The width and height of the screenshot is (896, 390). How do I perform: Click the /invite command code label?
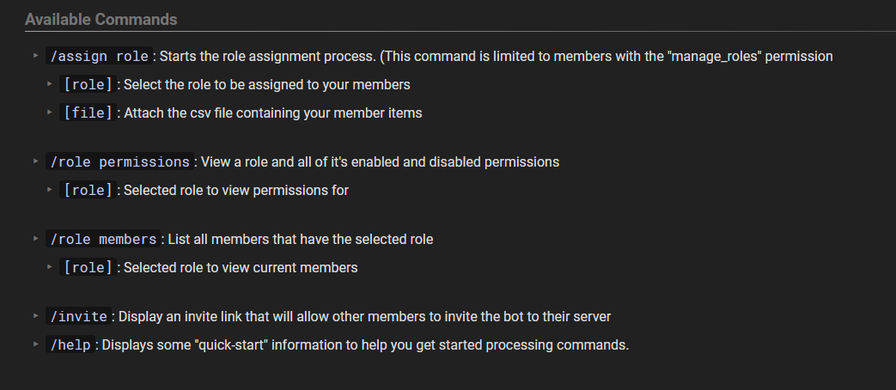click(x=79, y=316)
